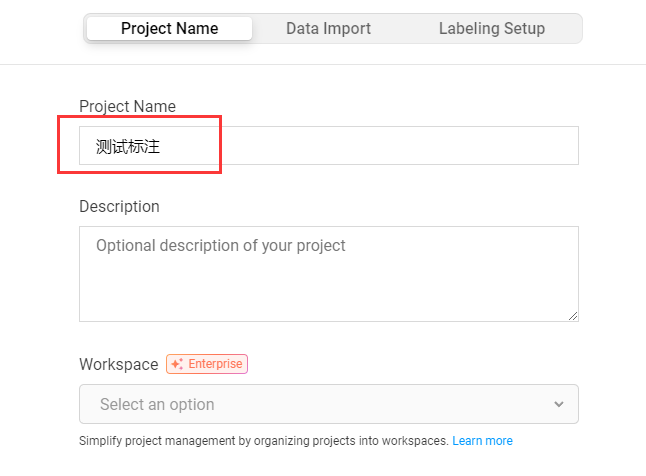Click the sparkle icon in Enterprise badge
Image resolution: width=646 pixels, height=476 pixels.
click(x=177, y=364)
